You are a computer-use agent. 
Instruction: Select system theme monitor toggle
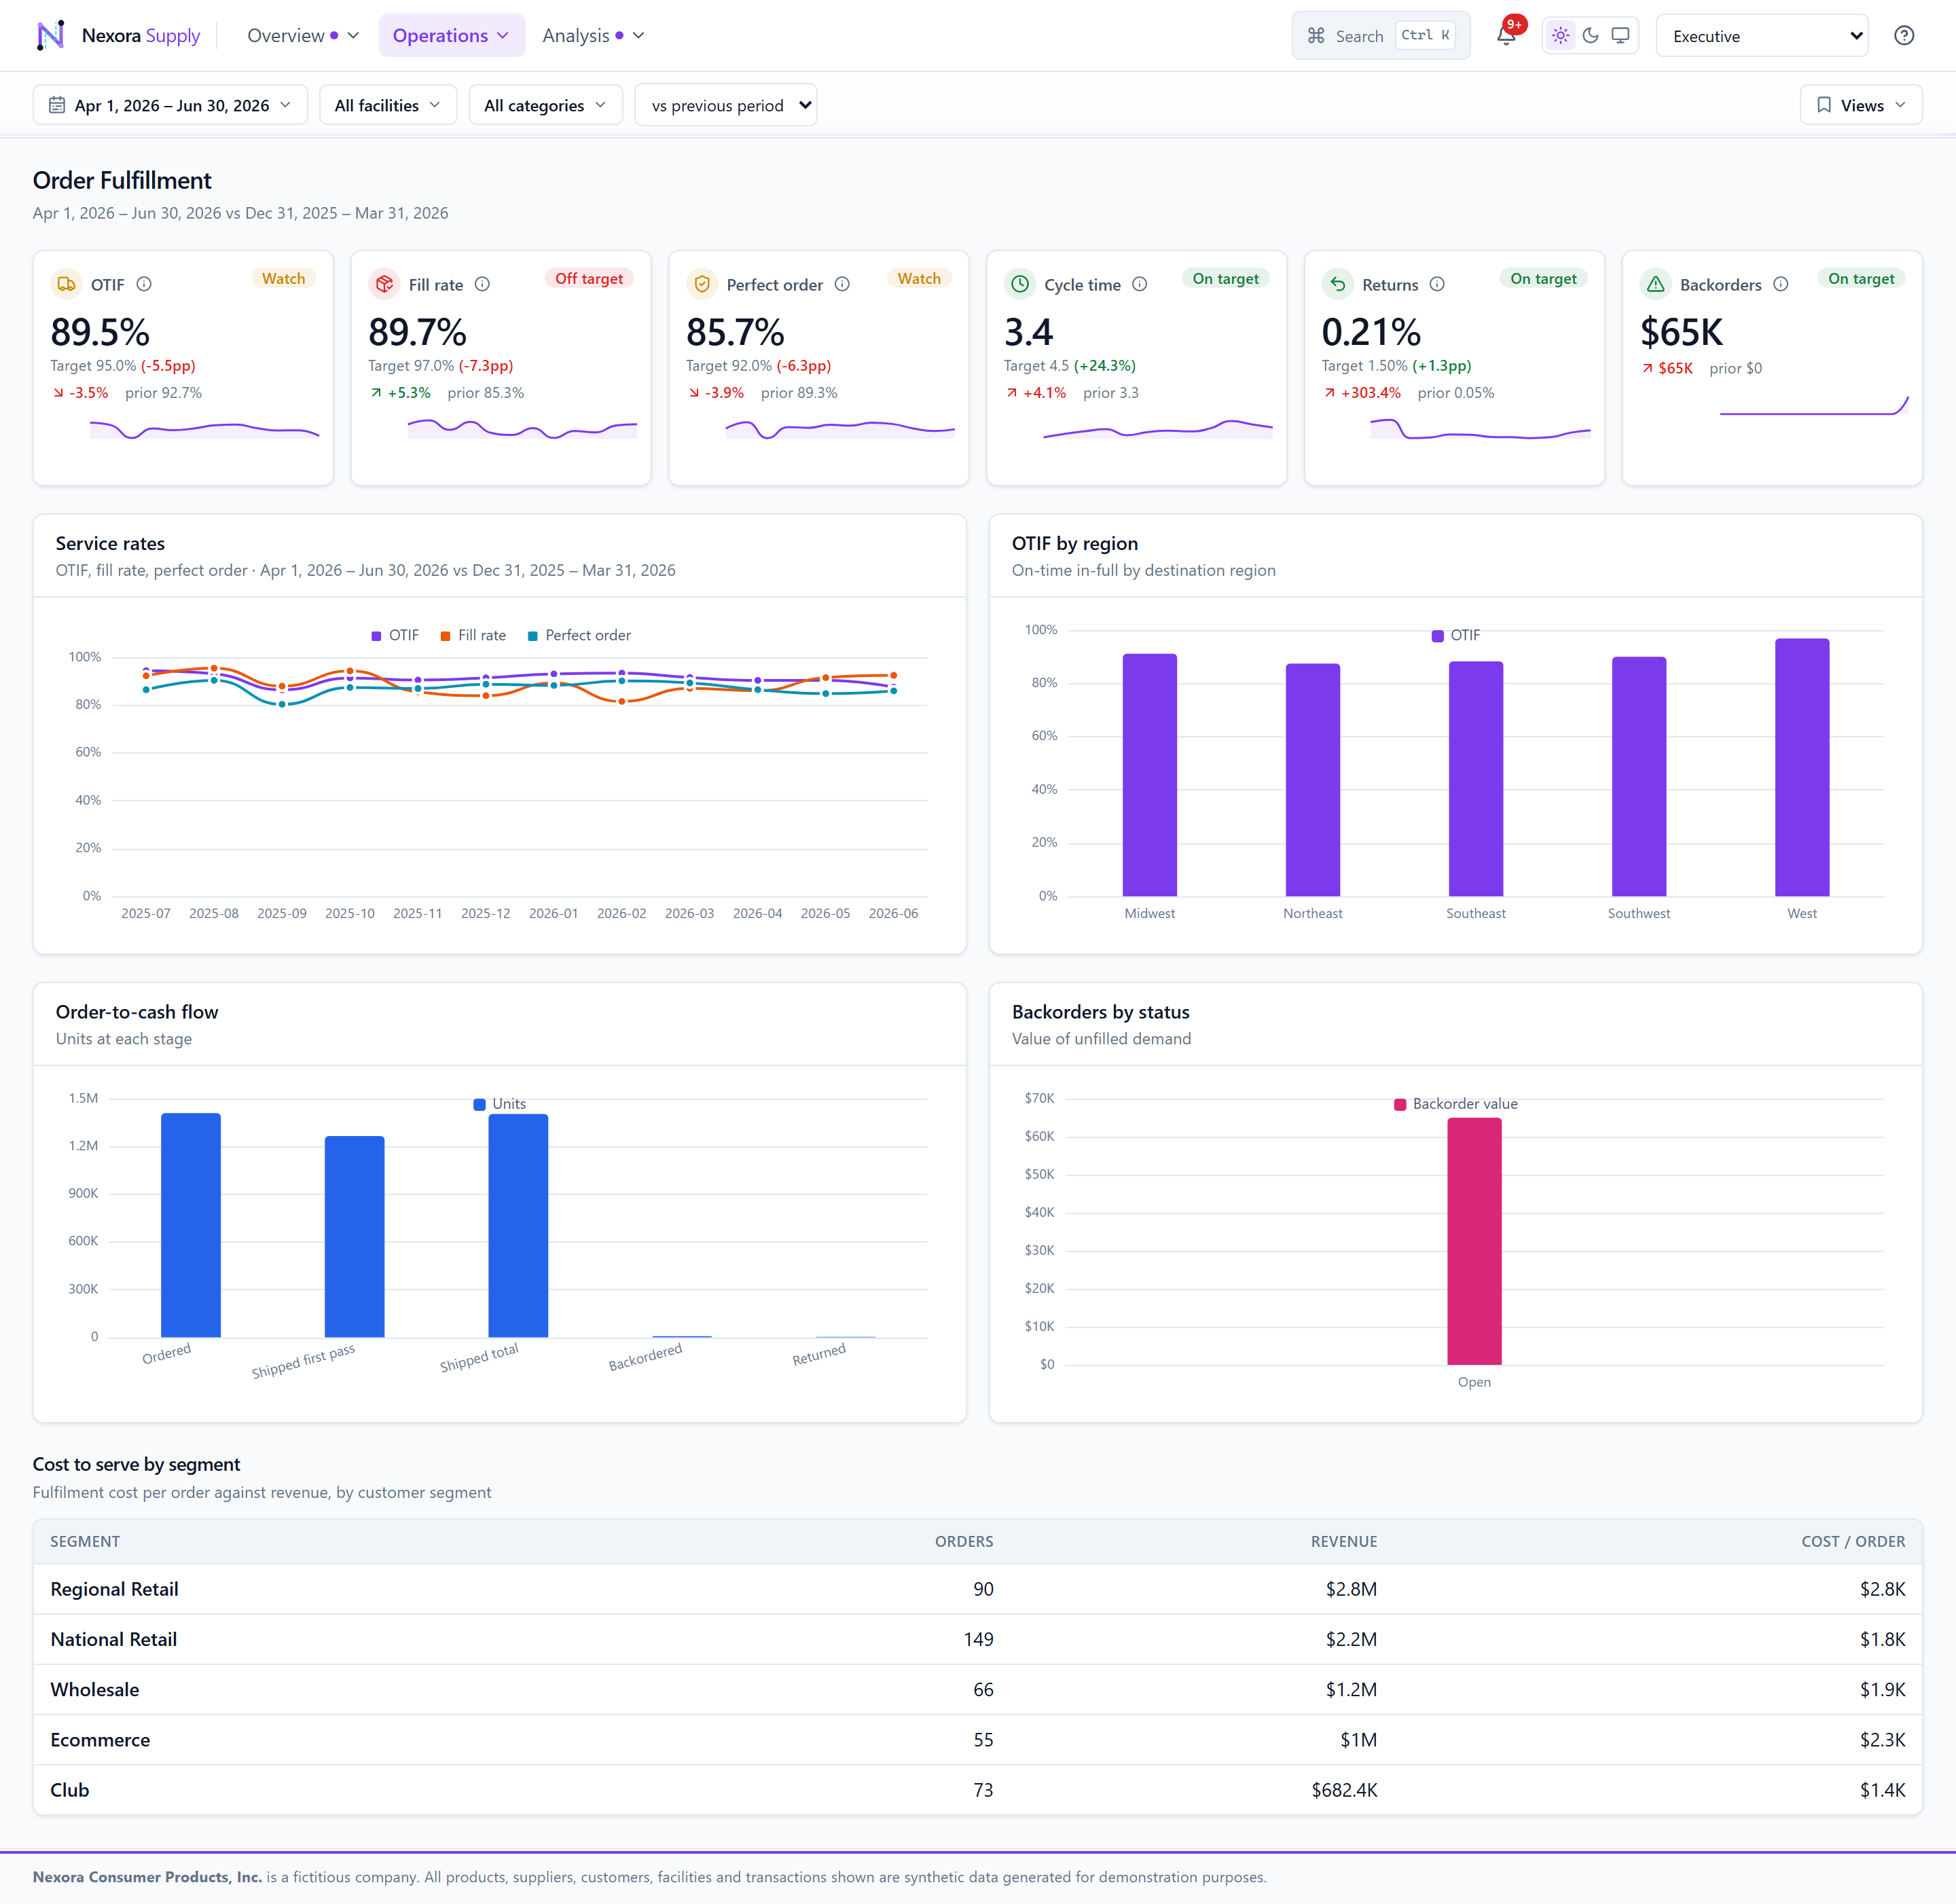[1620, 36]
